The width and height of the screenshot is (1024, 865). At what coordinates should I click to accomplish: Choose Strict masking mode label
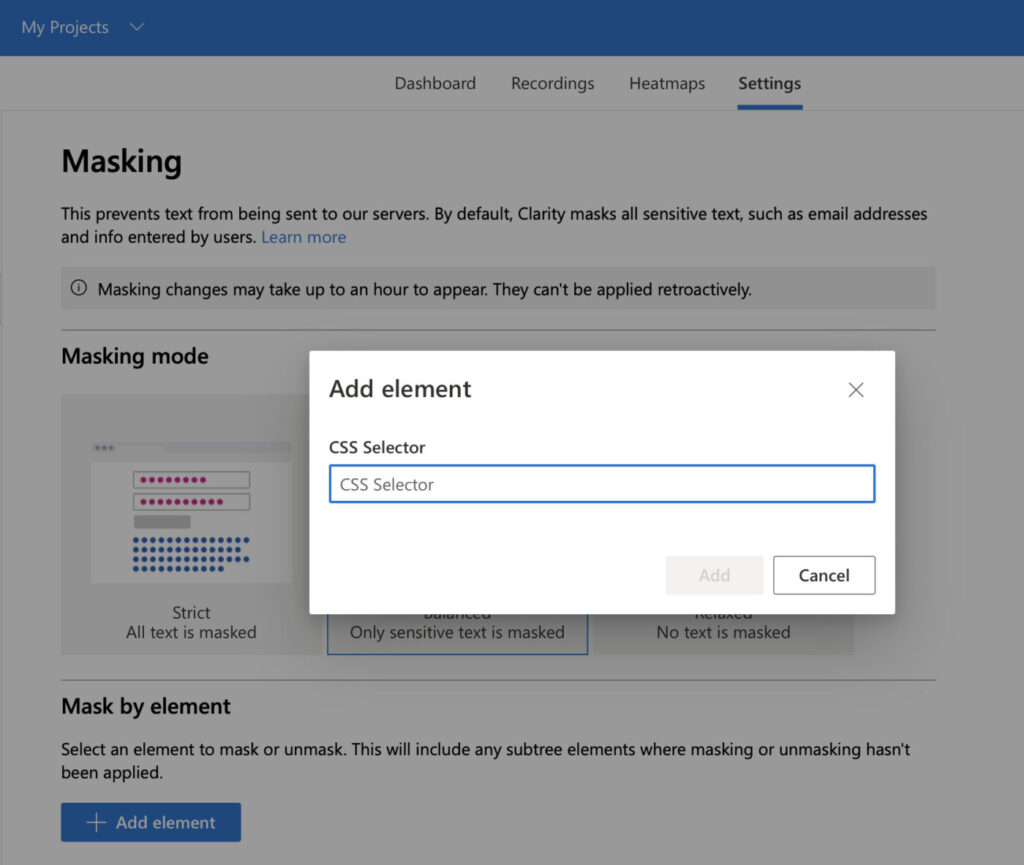pyautogui.click(x=191, y=613)
